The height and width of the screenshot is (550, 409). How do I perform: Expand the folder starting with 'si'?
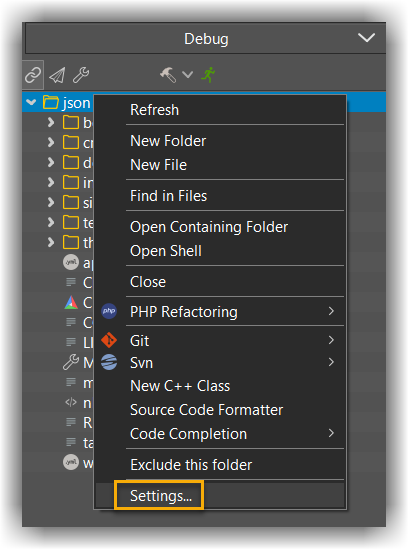point(51,202)
